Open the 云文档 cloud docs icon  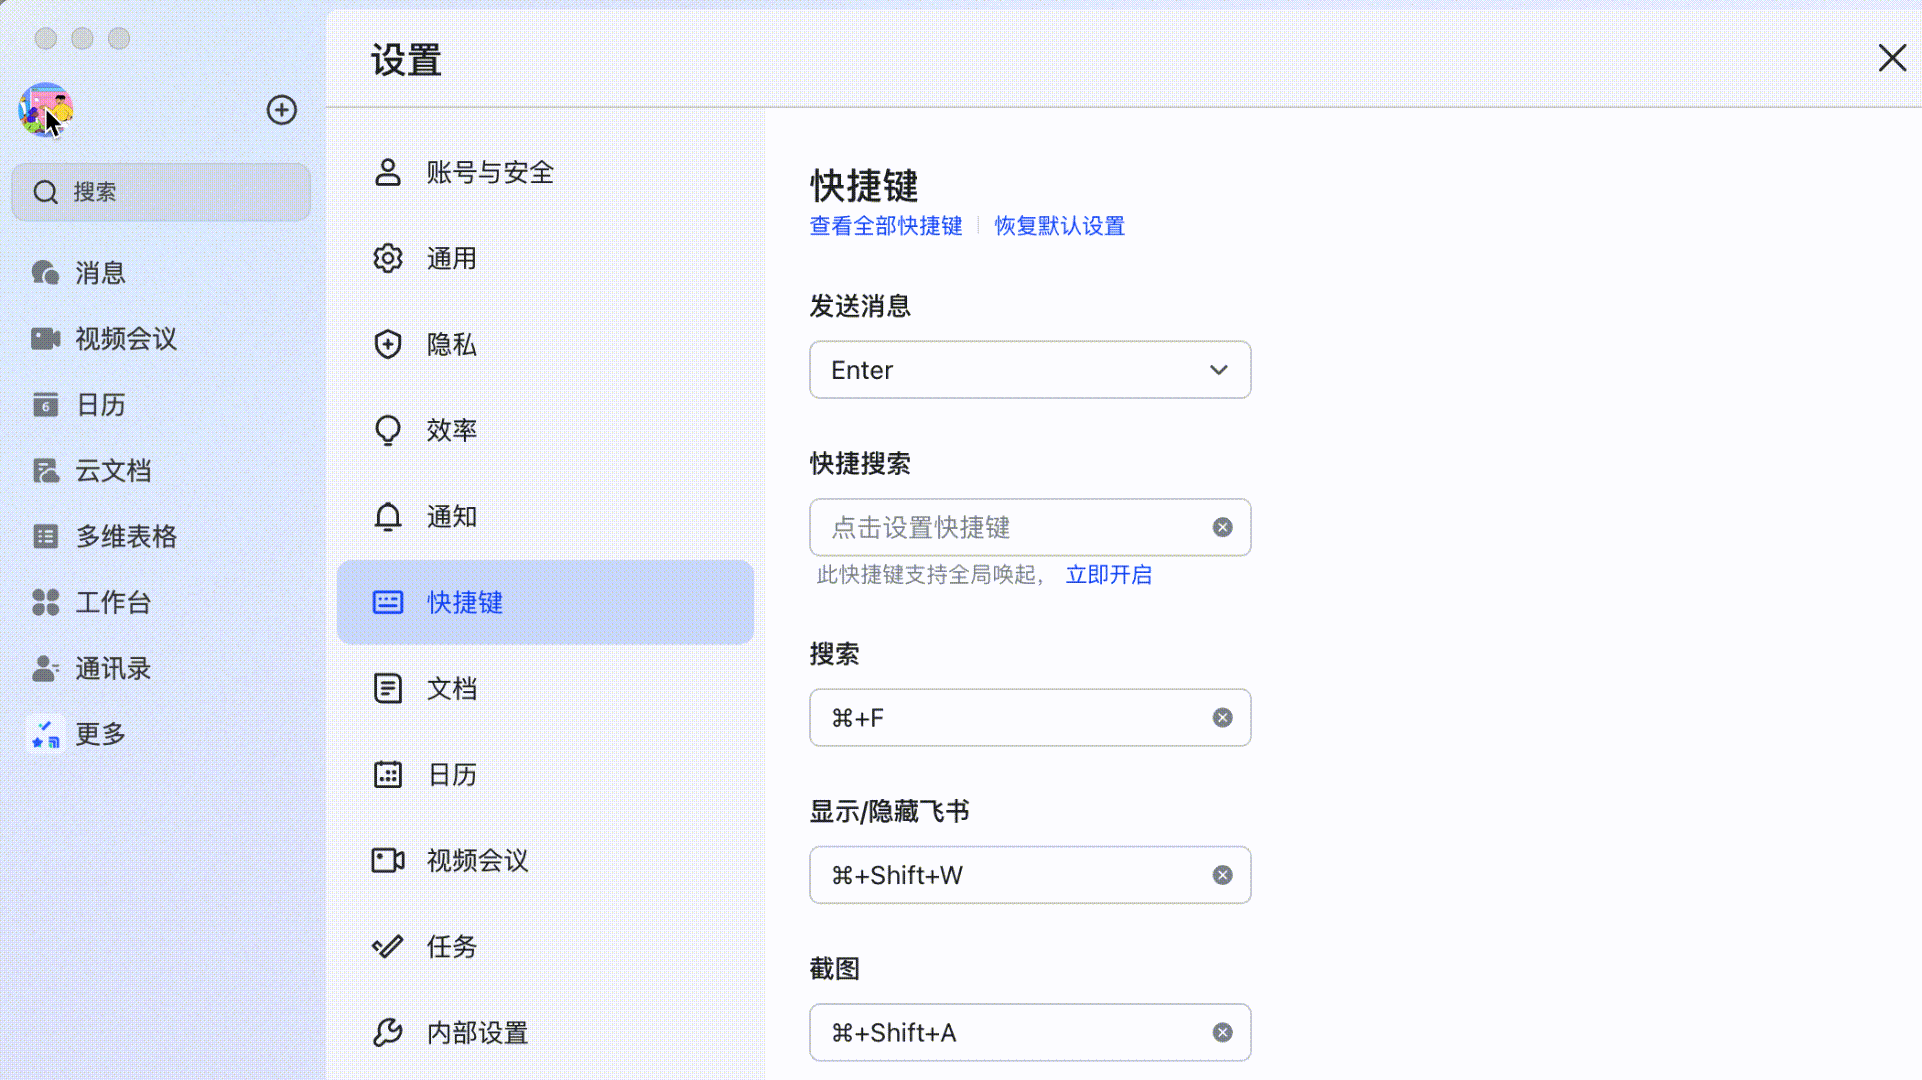(x=46, y=470)
